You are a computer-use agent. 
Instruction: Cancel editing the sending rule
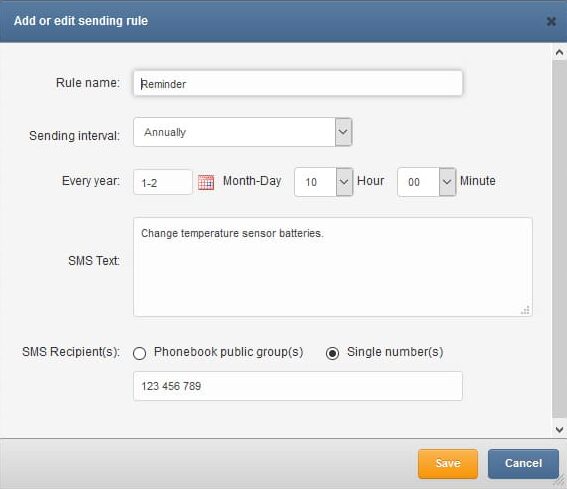tap(523, 463)
